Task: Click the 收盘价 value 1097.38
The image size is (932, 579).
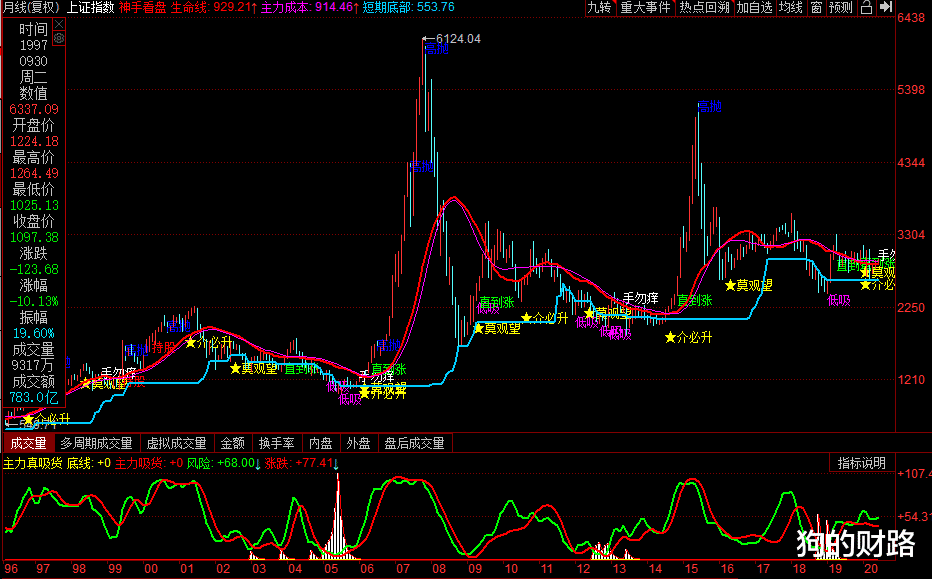Action: click(x=34, y=237)
